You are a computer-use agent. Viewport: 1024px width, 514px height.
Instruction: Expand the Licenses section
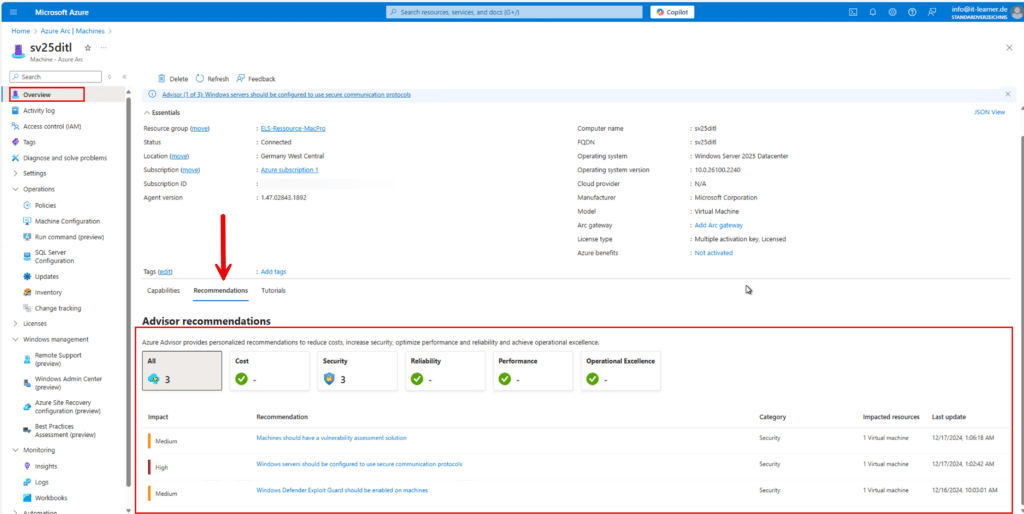pos(35,323)
